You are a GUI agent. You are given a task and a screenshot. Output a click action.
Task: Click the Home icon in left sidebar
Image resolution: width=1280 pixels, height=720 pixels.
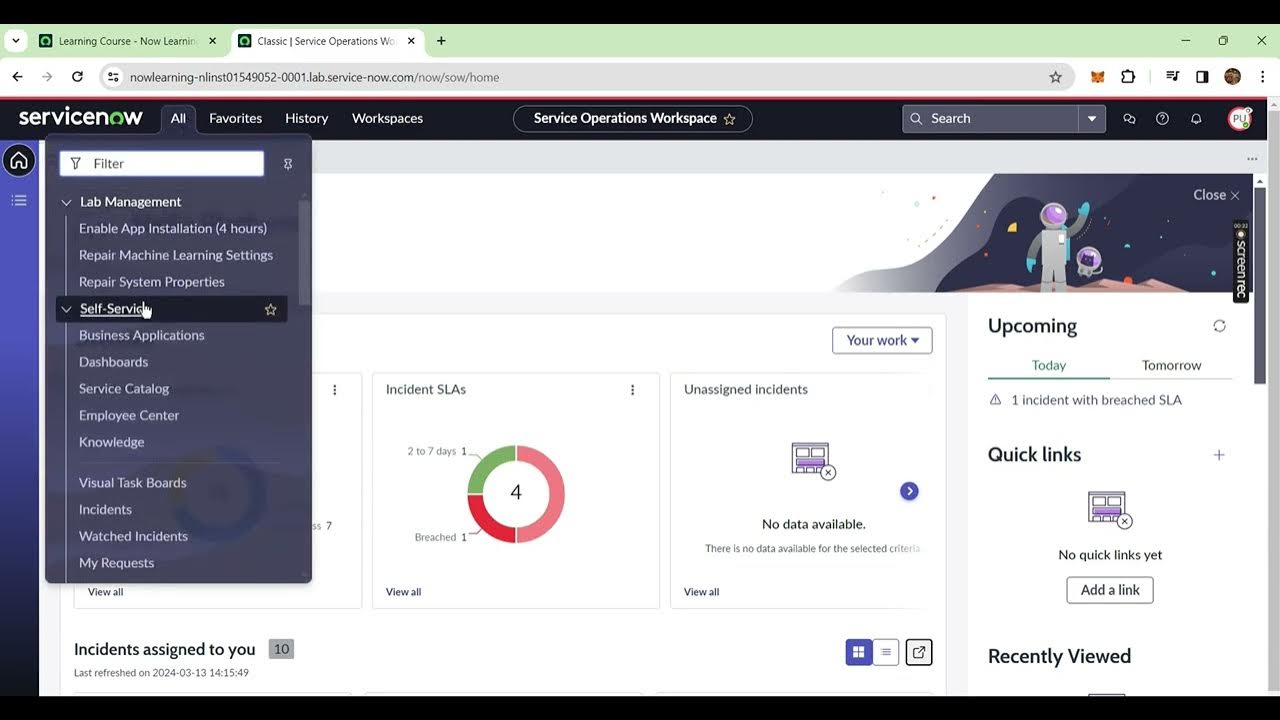[19, 161]
